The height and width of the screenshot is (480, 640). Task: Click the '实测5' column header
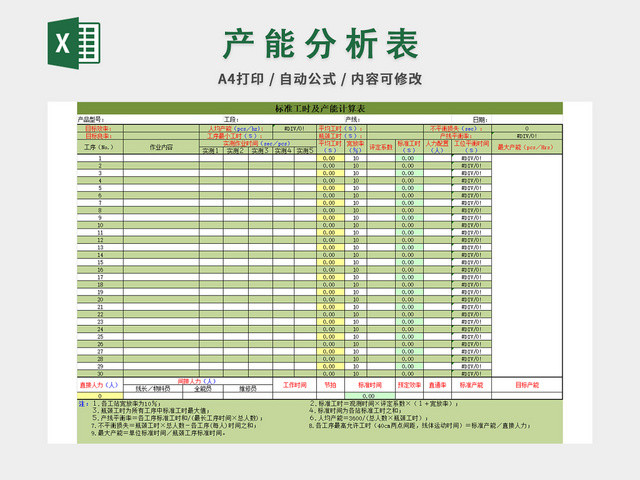point(305,151)
